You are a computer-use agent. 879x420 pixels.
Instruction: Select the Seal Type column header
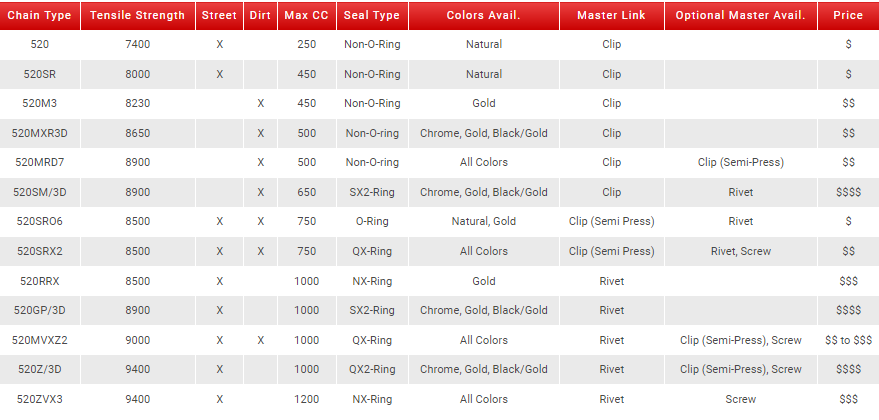[x=371, y=16]
